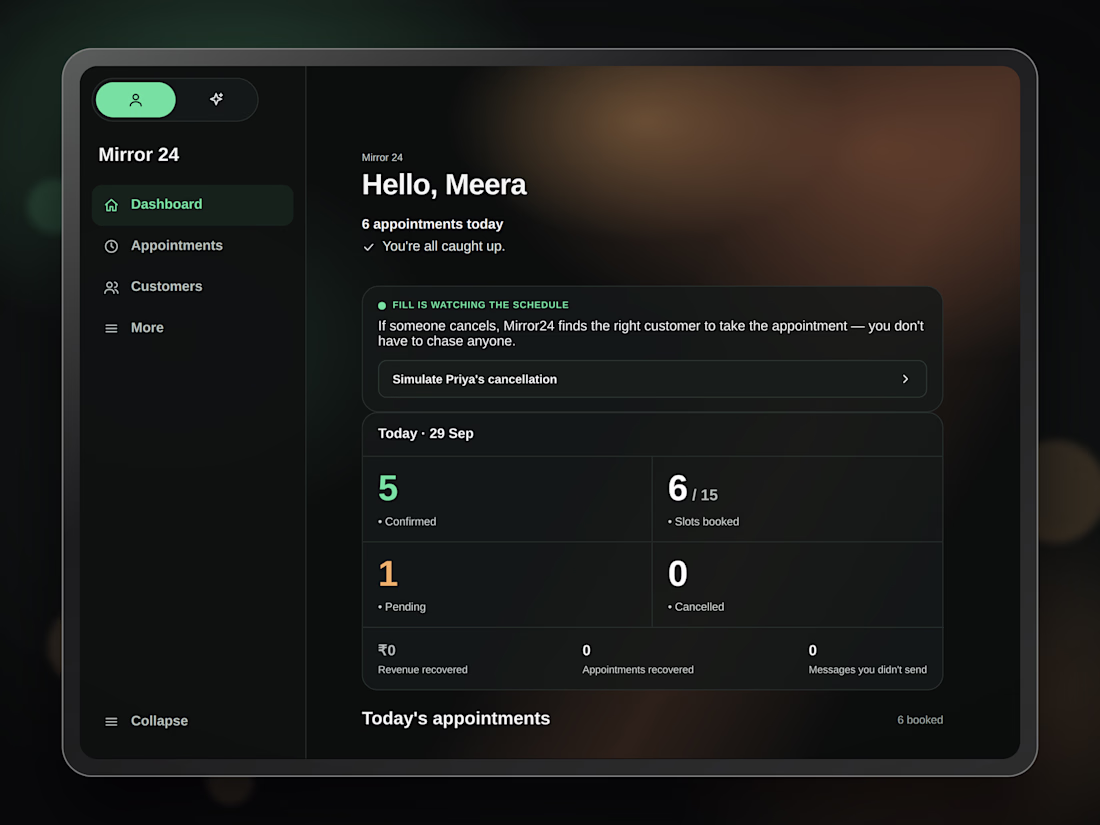The width and height of the screenshot is (1100, 825).
Task: Click the Collapse sidebar icon
Action: pos(112,721)
